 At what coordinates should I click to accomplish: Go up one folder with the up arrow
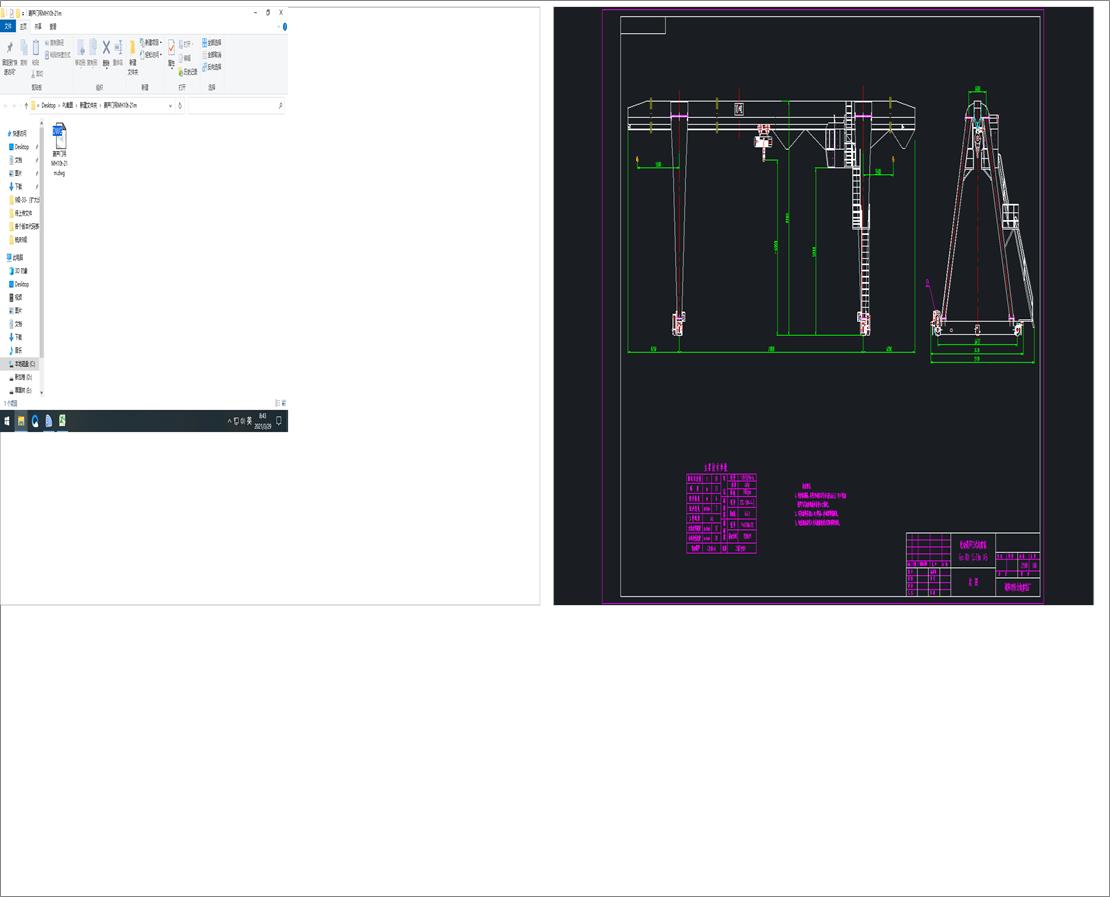26,105
